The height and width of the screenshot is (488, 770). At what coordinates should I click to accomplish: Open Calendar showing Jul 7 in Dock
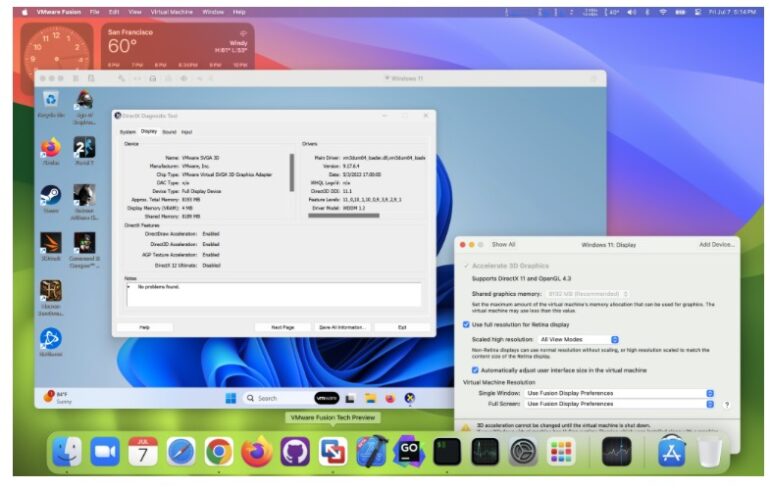(x=143, y=451)
